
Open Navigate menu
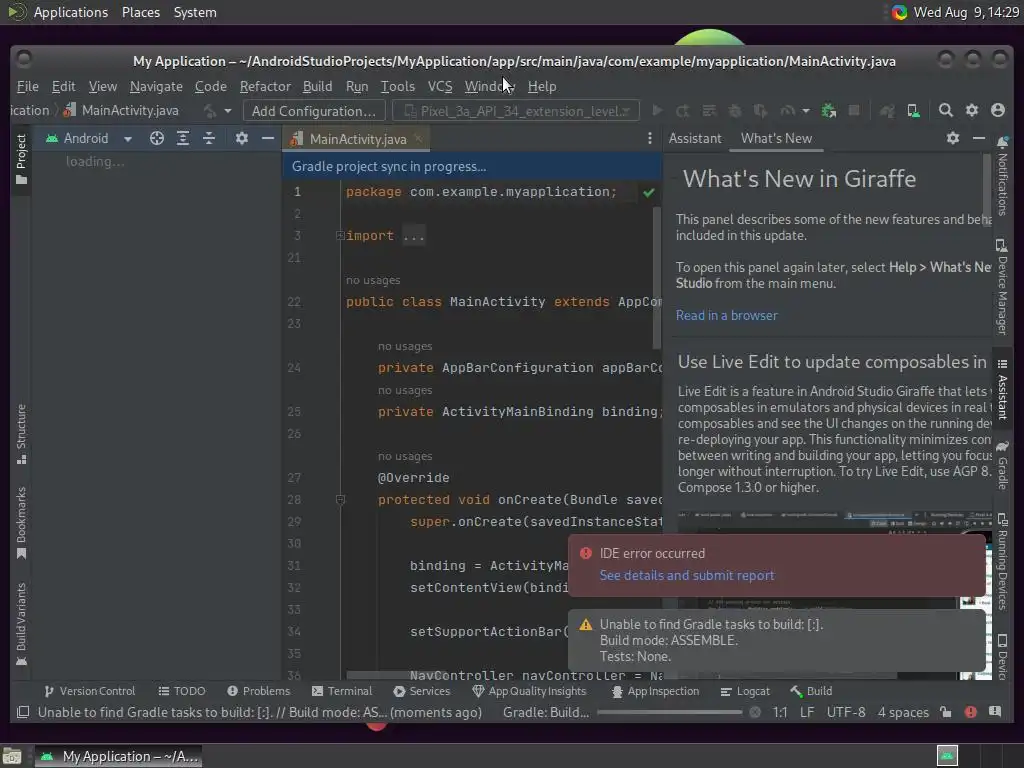point(156,86)
